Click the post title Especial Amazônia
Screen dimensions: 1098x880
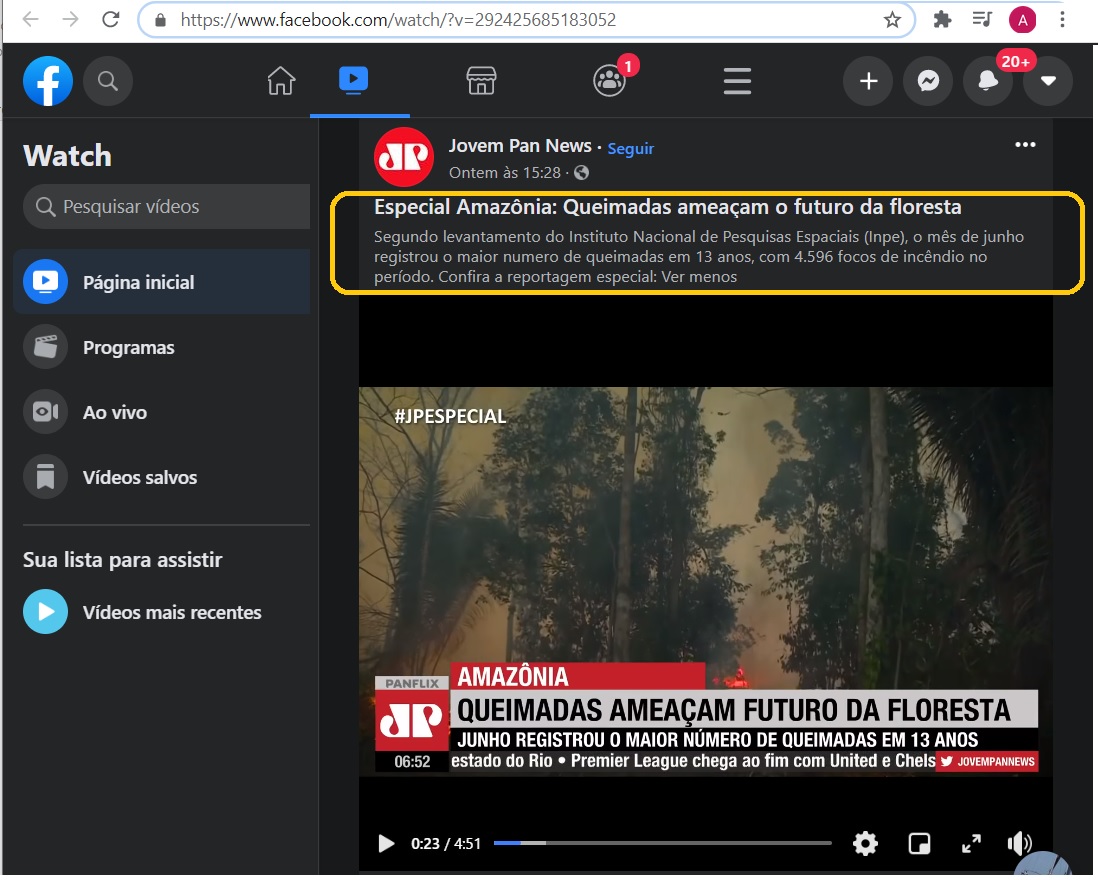[x=667, y=207]
